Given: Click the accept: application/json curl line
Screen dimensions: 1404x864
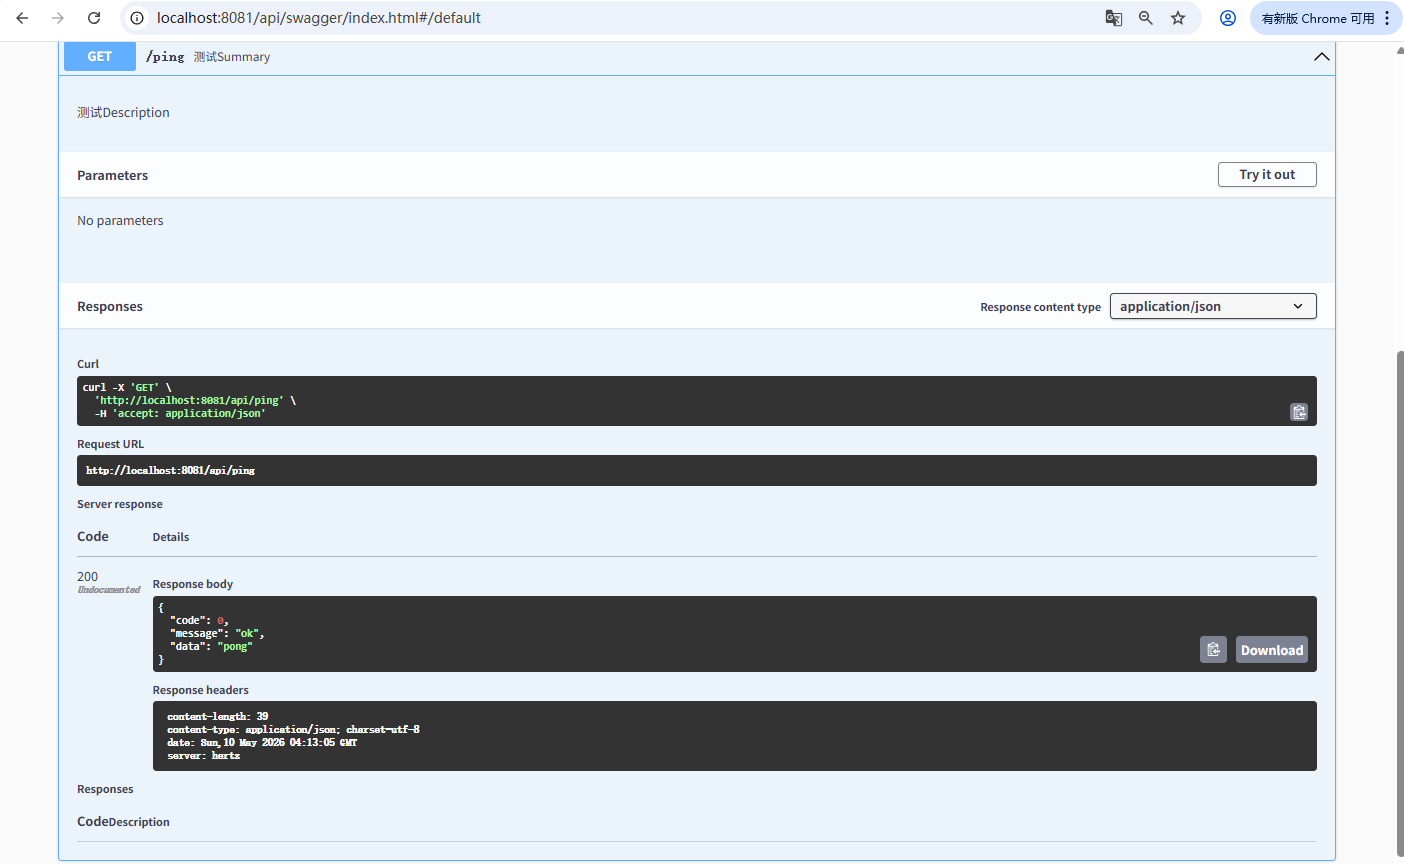Looking at the screenshot, I should [x=180, y=413].
